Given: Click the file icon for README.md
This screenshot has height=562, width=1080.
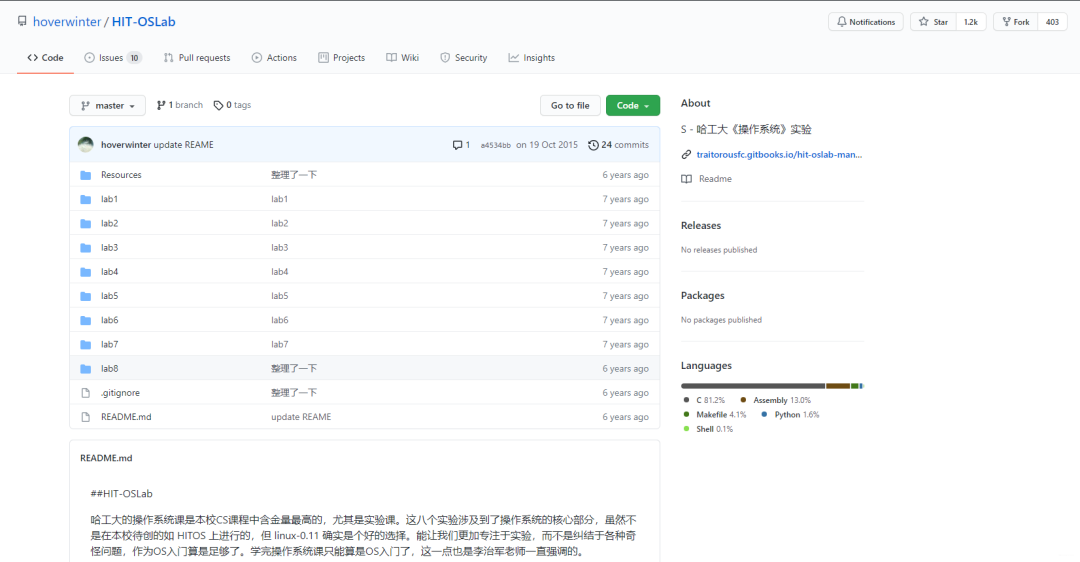Looking at the screenshot, I should point(85,417).
